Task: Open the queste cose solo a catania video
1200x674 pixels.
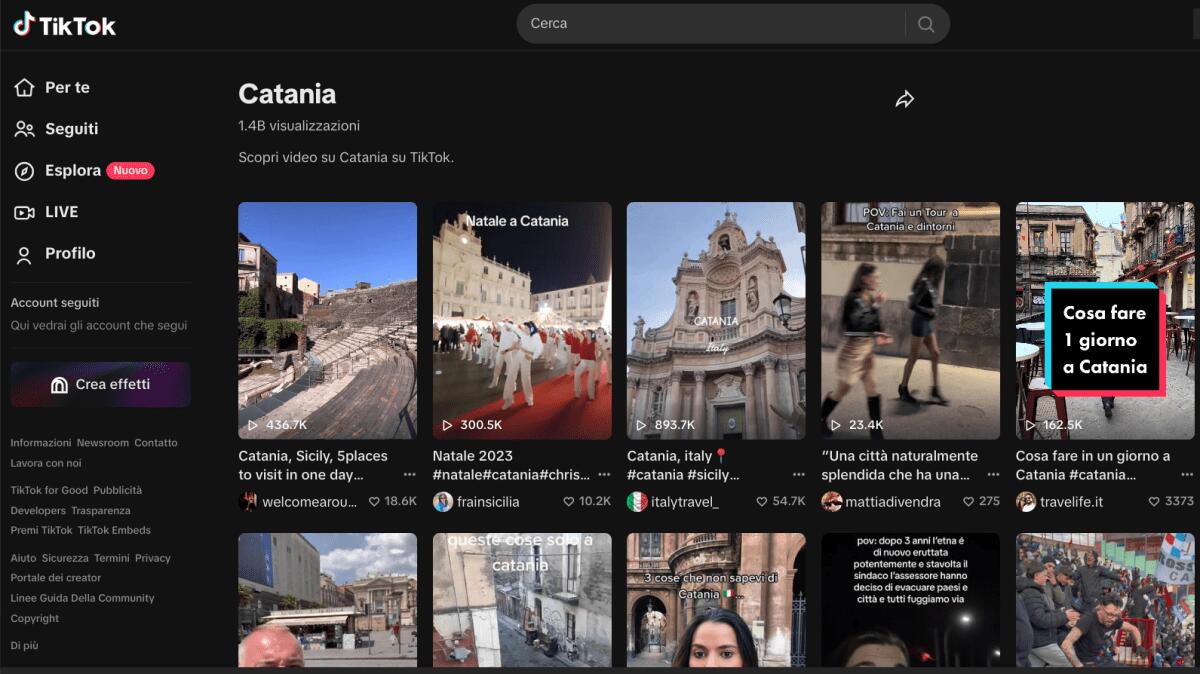Action: click(x=522, y=600)
